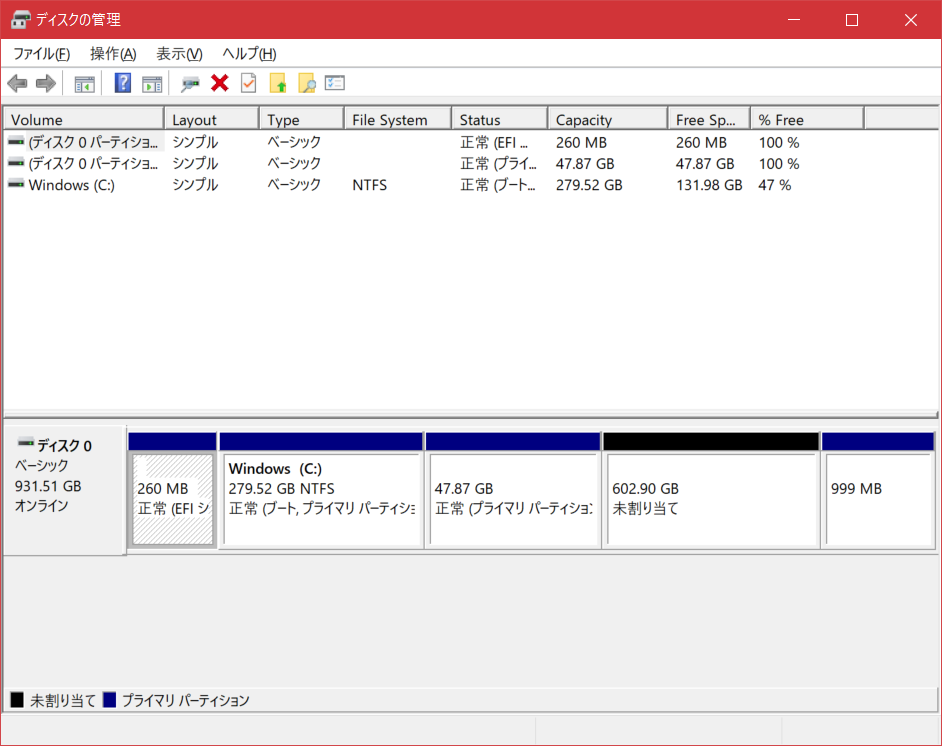Viewport: 942px width, 746px height.
Task: Click the connect/refresh disk toolbar icon
Action: click(190, 84)
